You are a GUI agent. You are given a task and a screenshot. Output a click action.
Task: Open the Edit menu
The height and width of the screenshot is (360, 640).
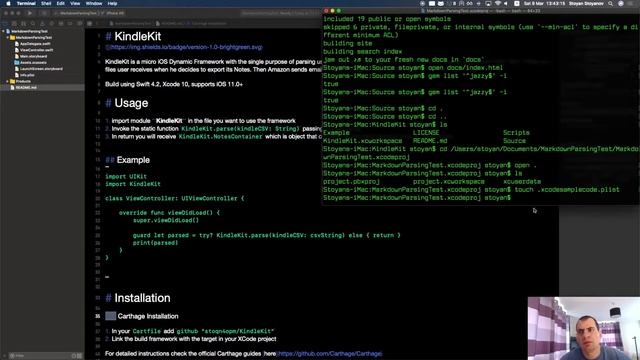60,3
